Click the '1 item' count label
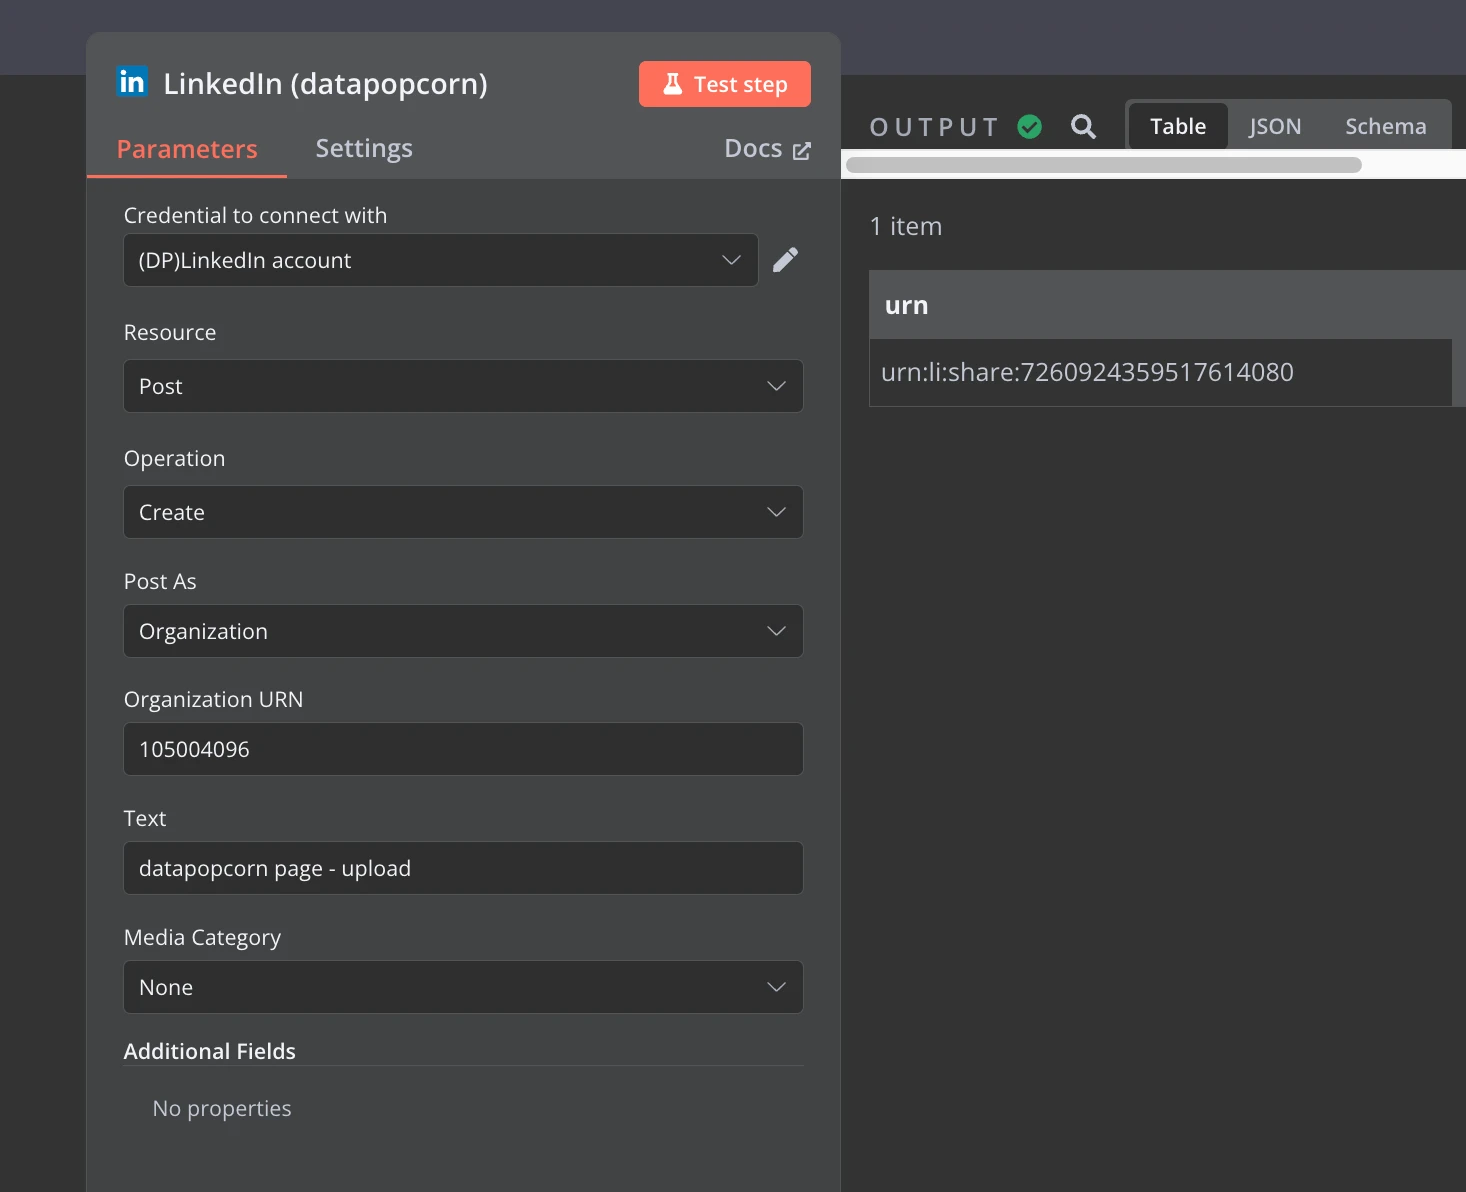 [x=906, y=226]
